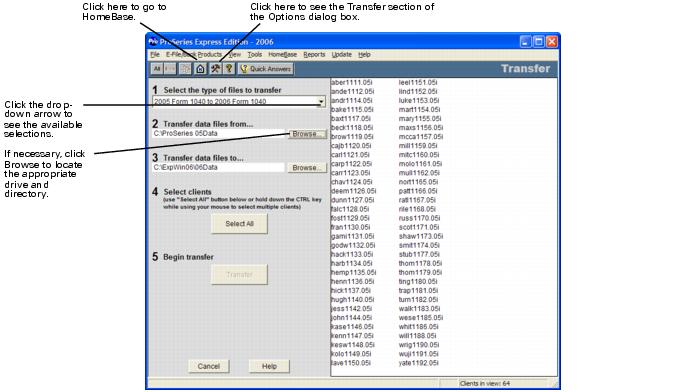Click the Help button beside Cancel

point(269,366)
